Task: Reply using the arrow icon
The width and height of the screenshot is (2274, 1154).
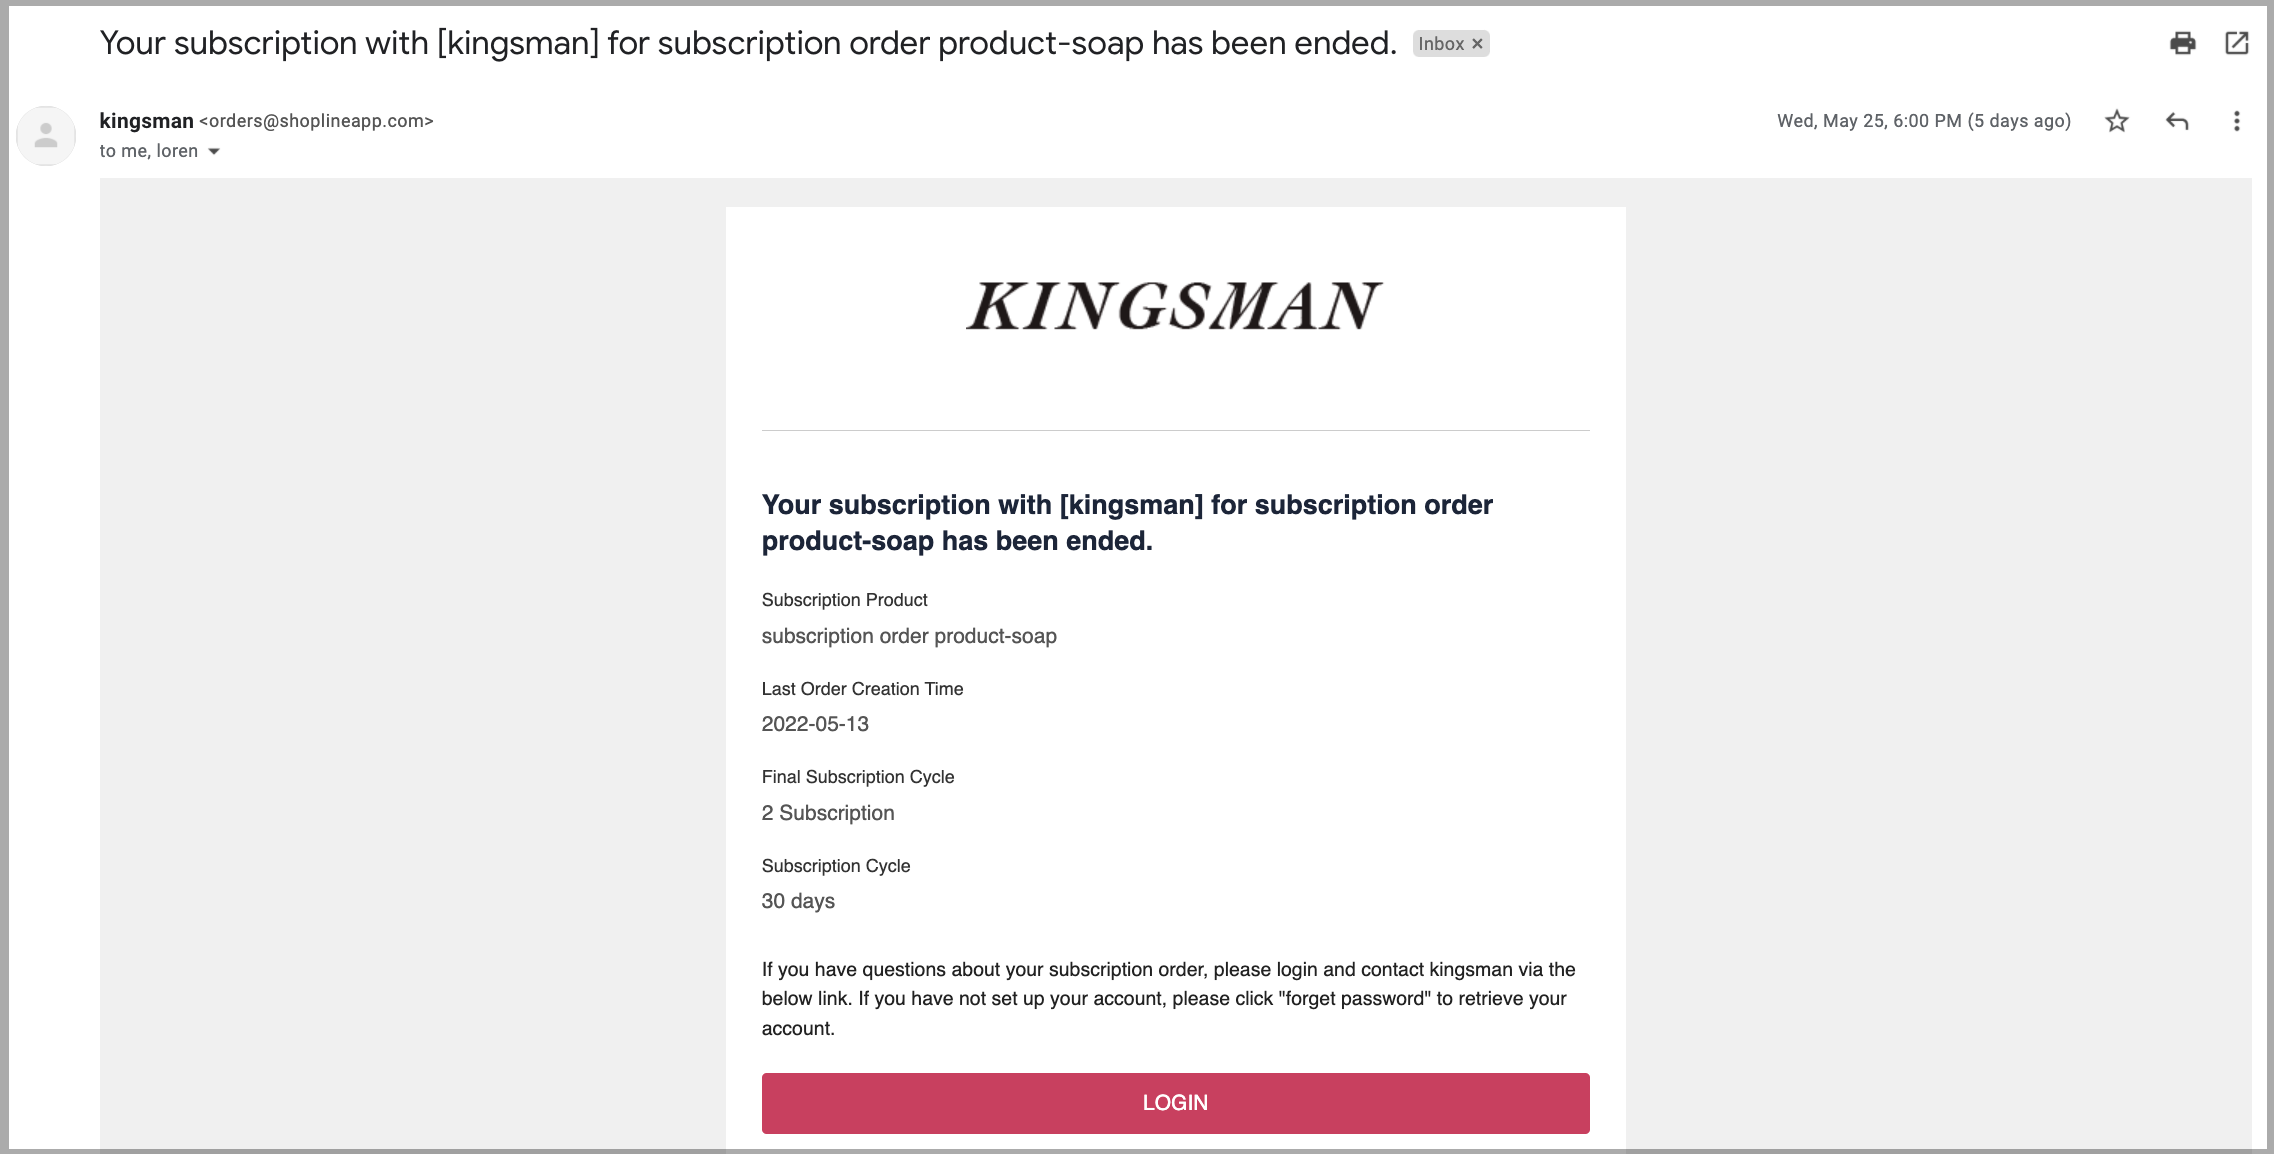Action: (2177, 121)
